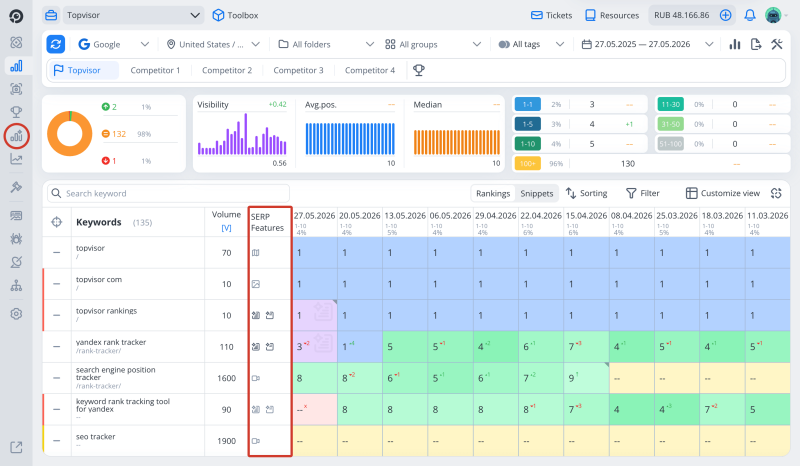Click volume value 1600
The height and width of the screenshot is (466, 800).
click(227, 378)
